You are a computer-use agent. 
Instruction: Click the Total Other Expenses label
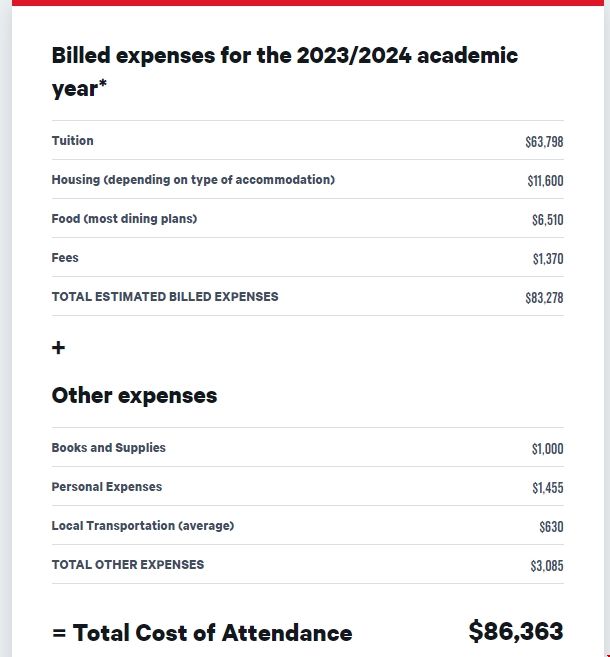tap(128, 565)
